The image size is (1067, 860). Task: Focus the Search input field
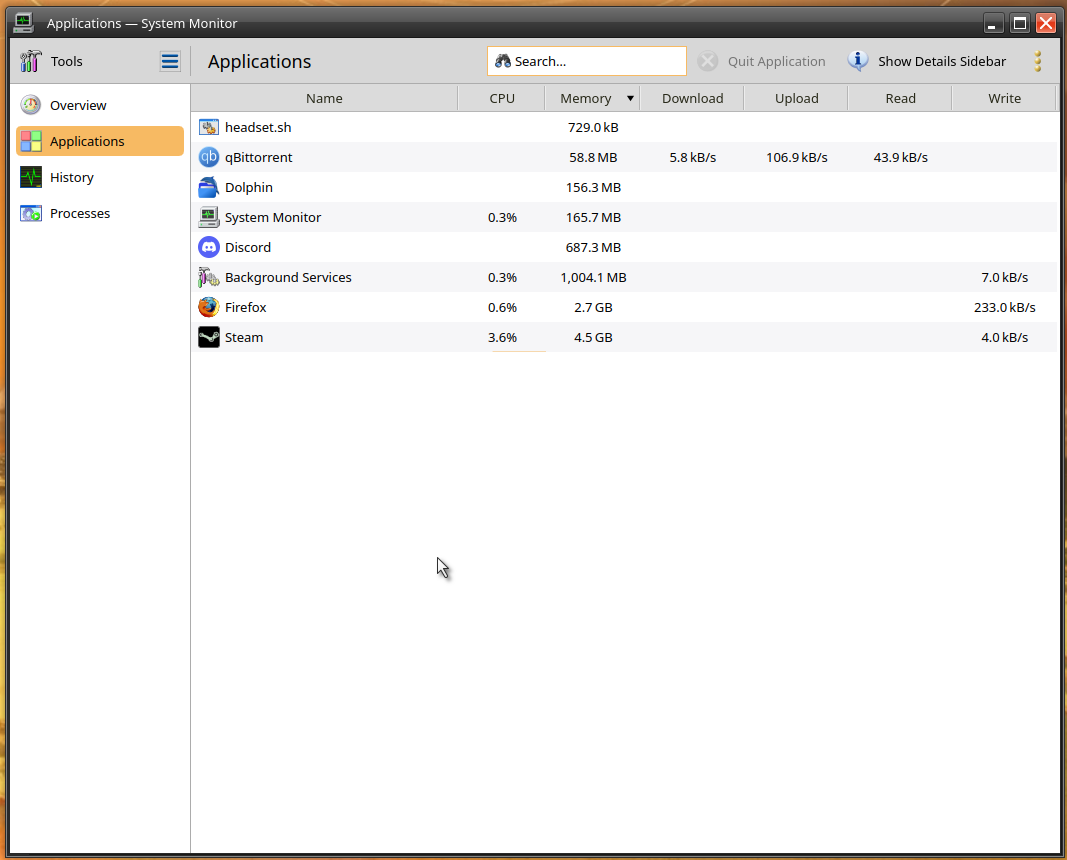[587, 61]
